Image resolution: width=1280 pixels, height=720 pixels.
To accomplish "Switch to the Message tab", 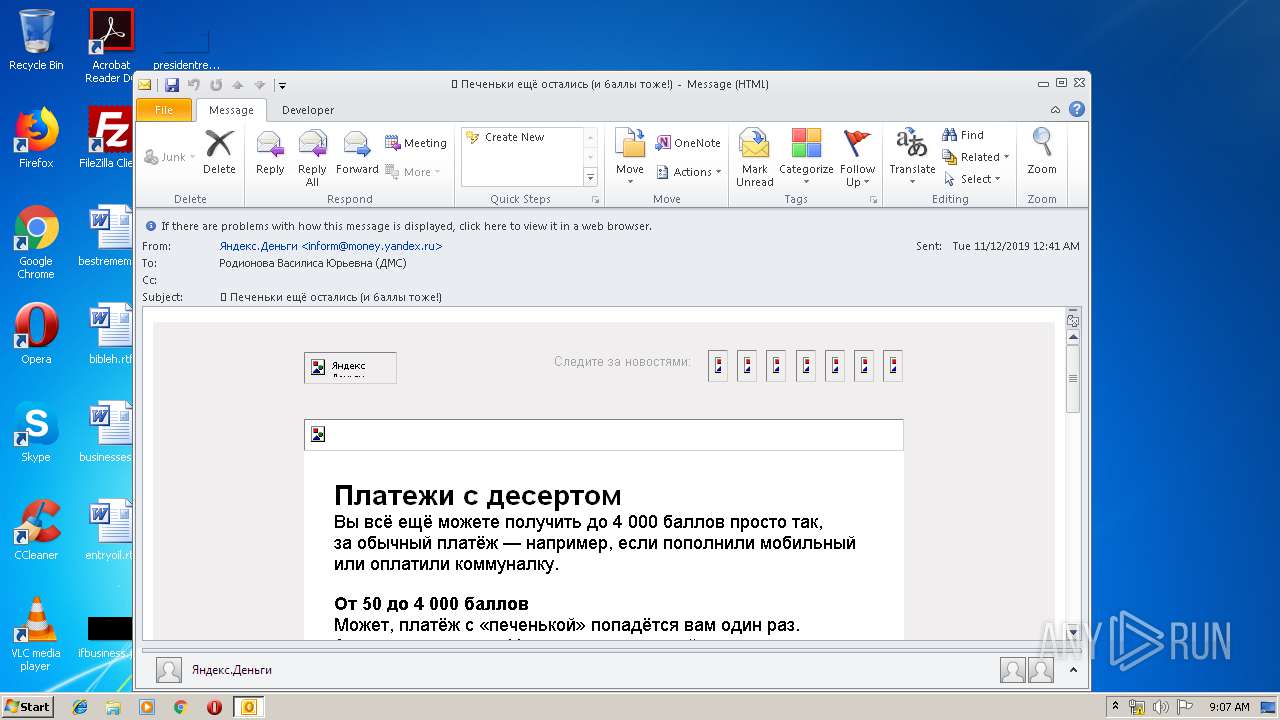I will (231, 110).
